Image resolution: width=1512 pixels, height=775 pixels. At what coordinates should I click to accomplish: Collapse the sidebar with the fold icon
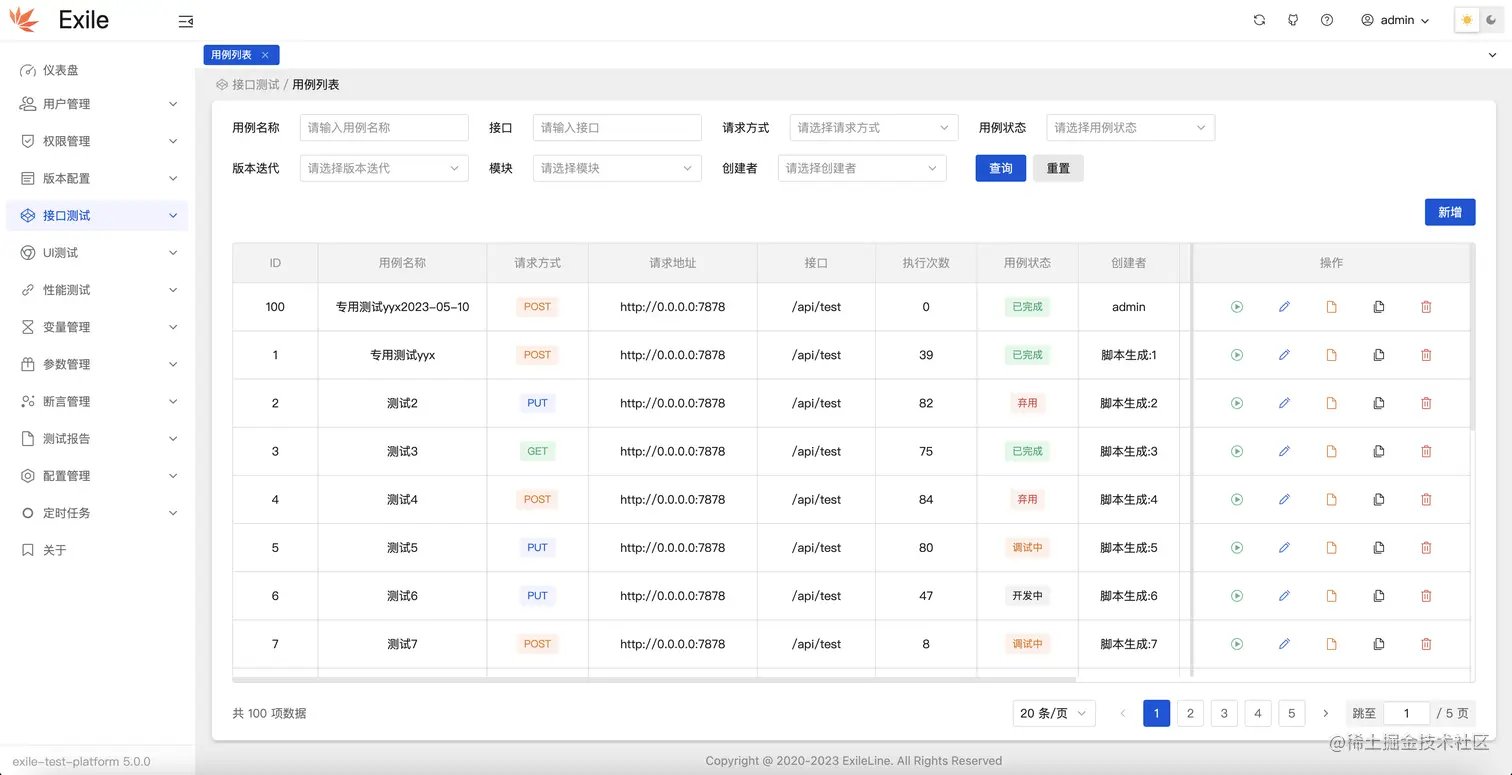(x=186, y=20)
